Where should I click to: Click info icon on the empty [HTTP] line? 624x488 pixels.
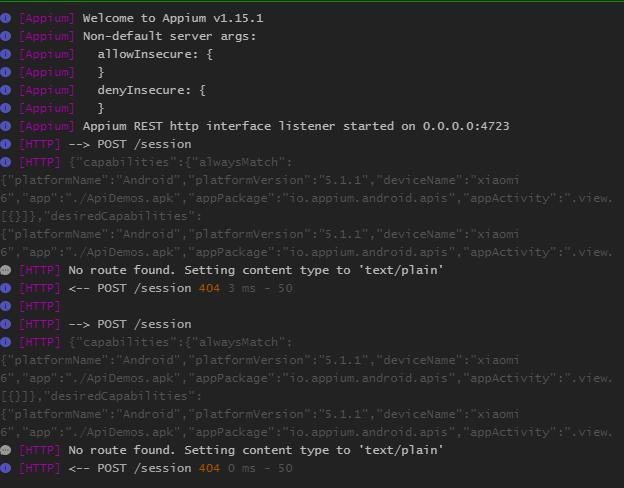[6, 306]
